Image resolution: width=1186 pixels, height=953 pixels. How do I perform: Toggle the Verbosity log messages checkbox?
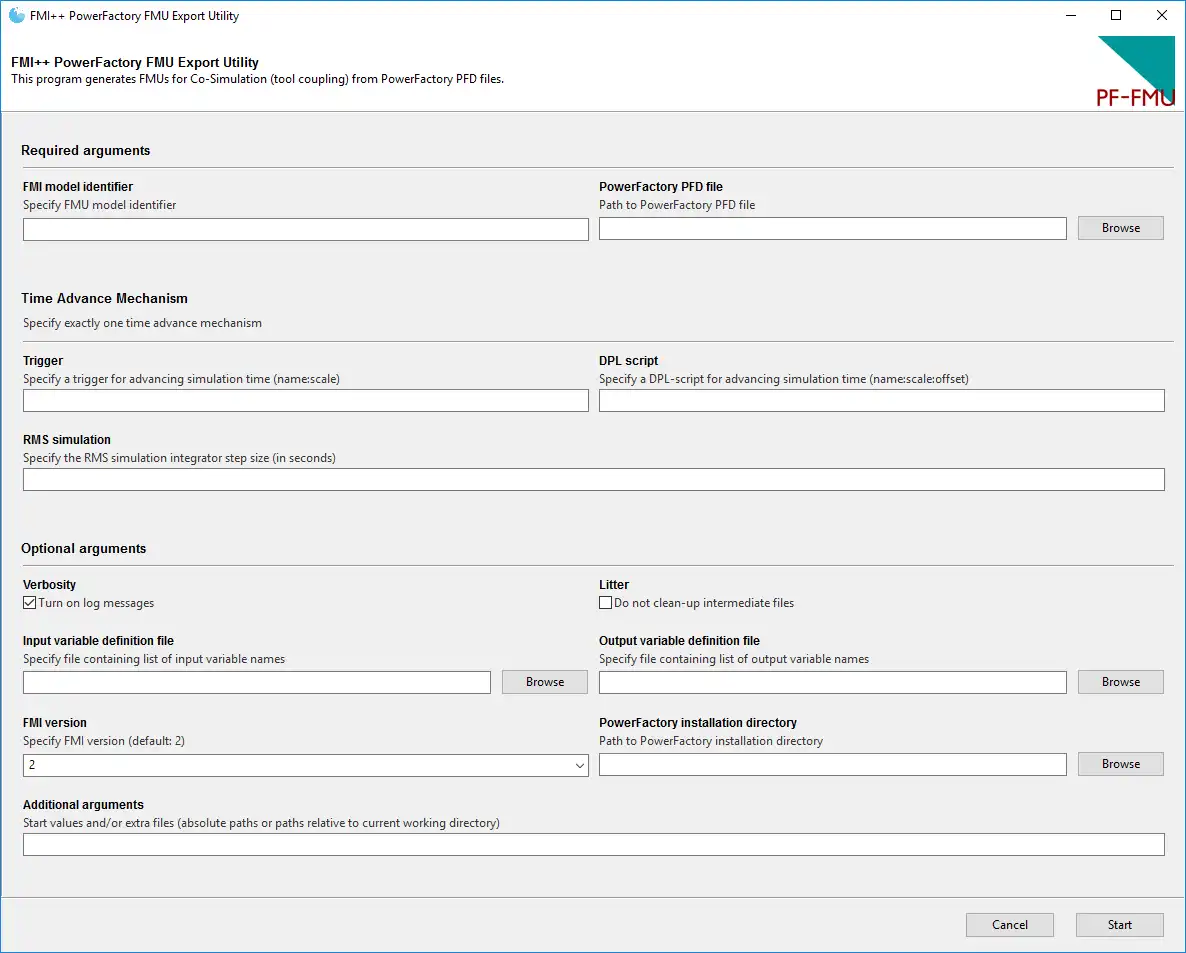(29, 603)
